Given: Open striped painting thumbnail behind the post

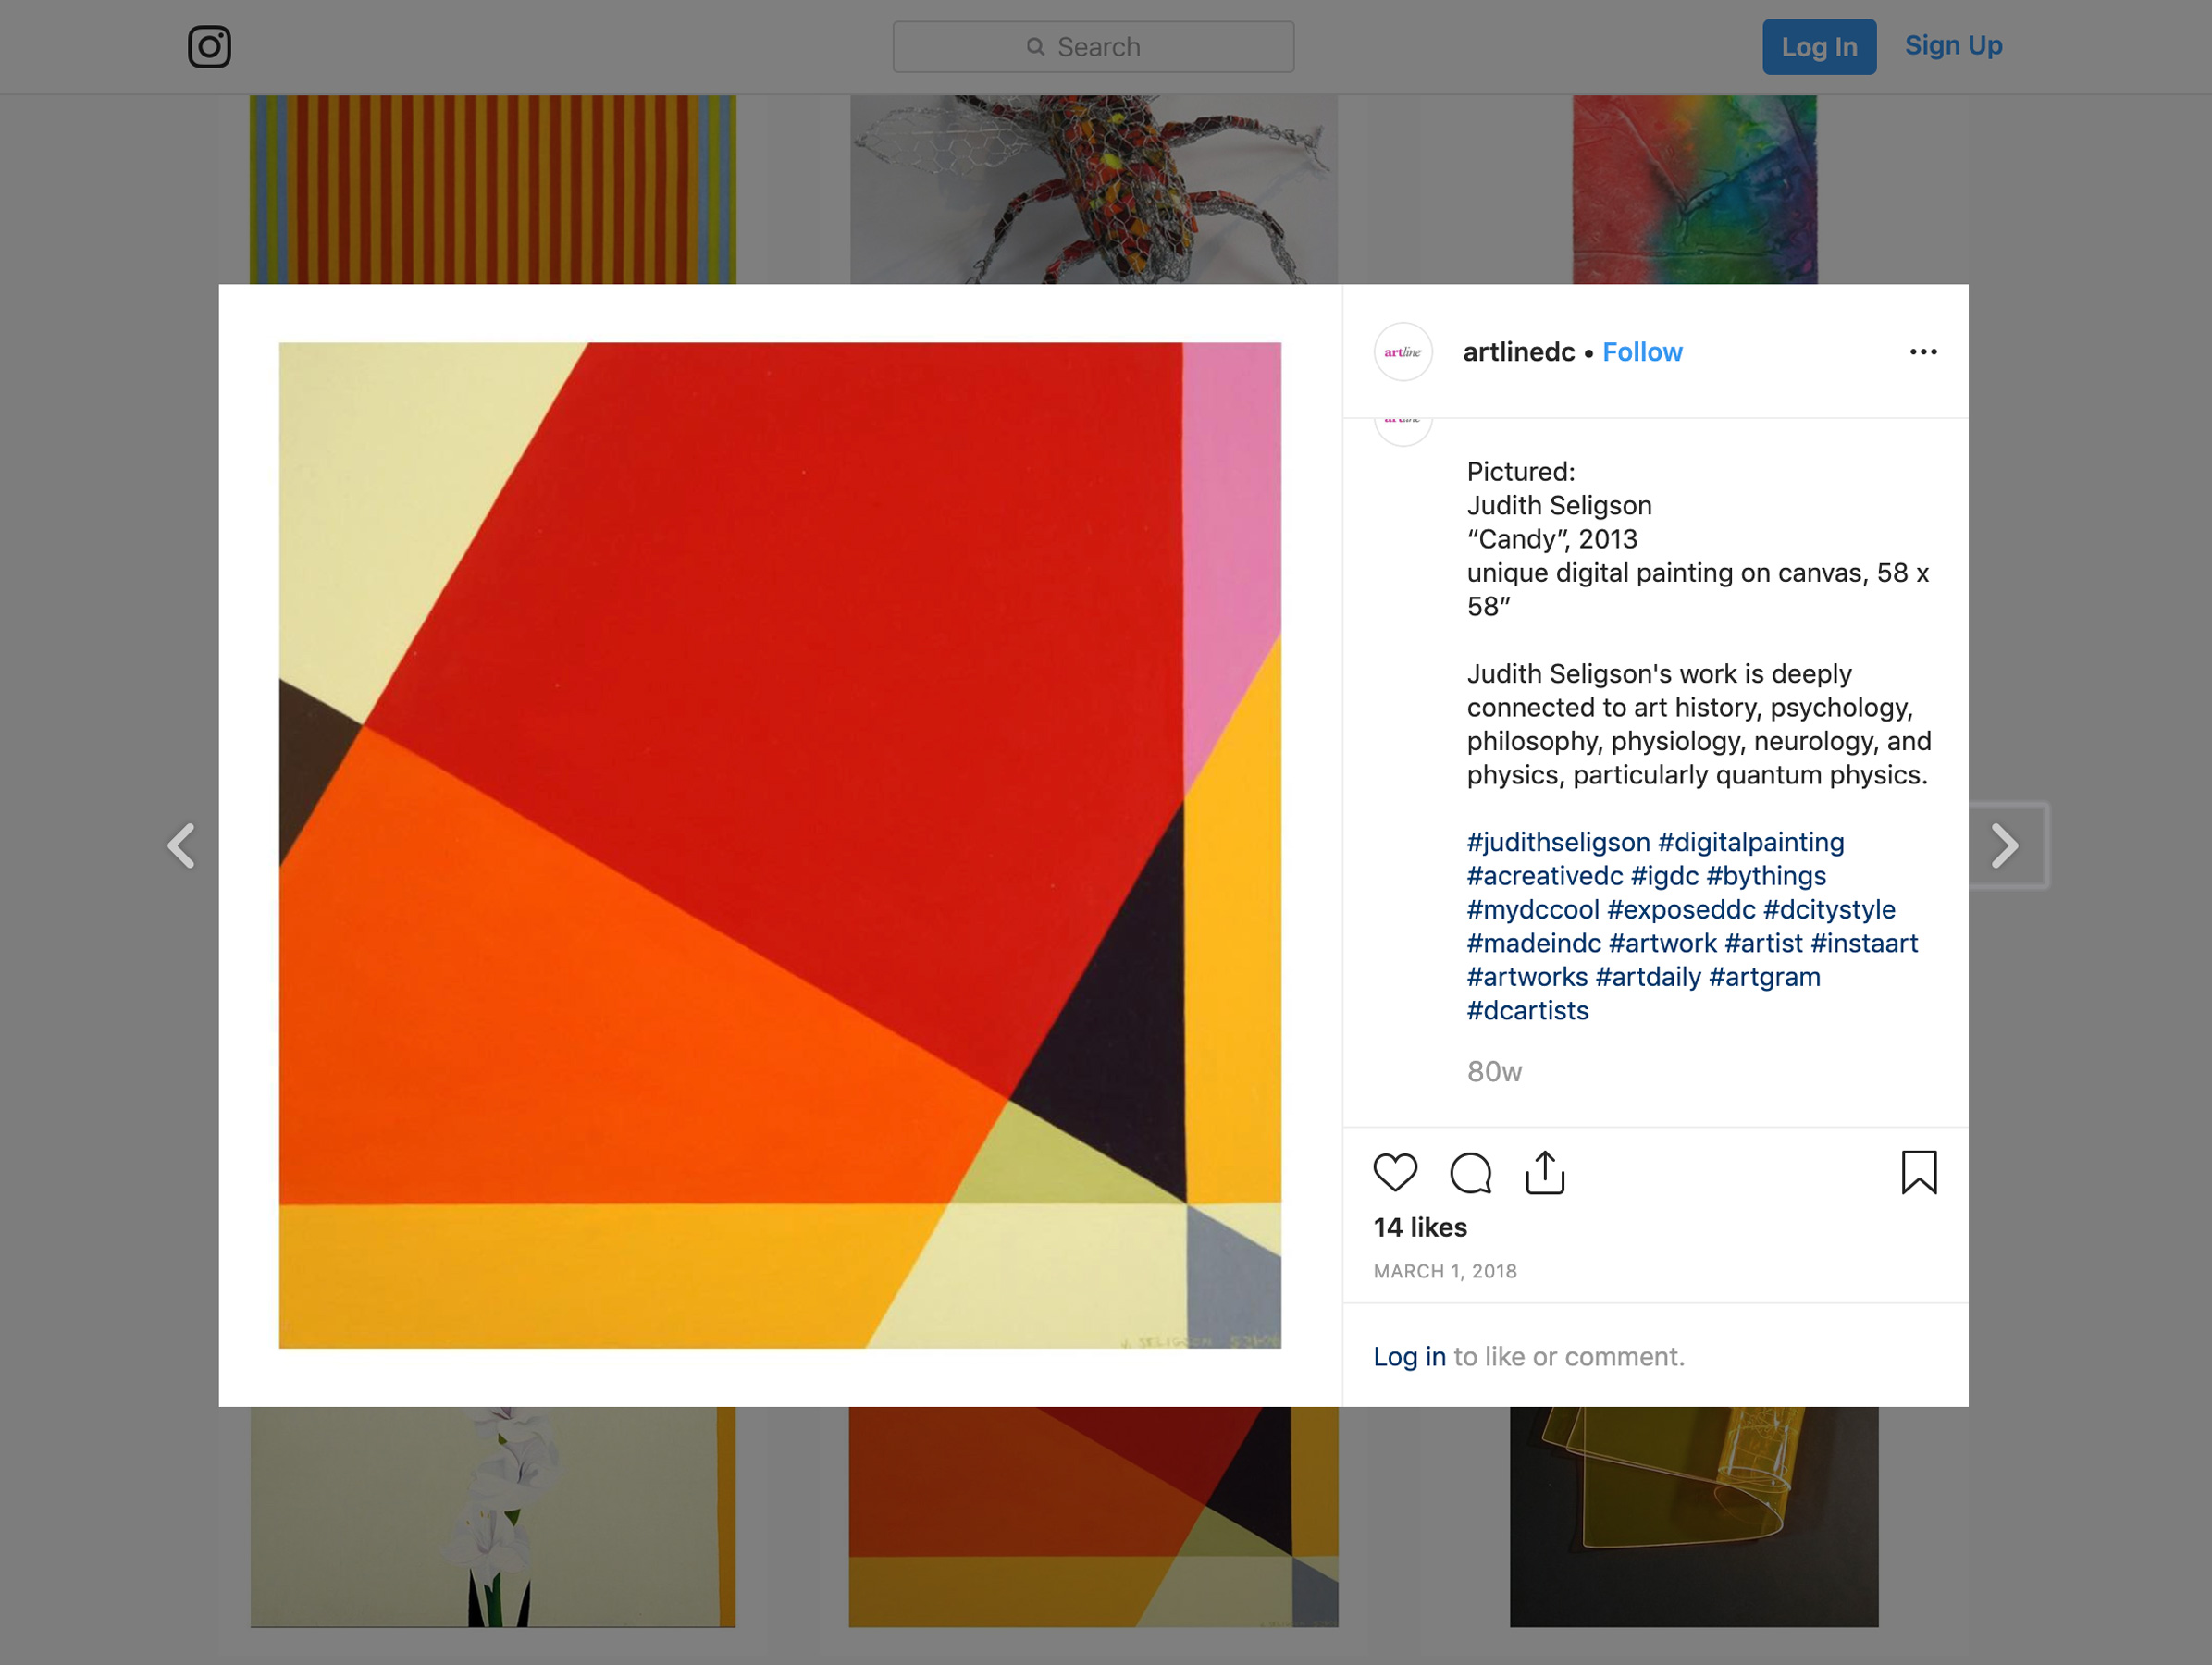Looking at the screenshot, I should coord(492,190).
